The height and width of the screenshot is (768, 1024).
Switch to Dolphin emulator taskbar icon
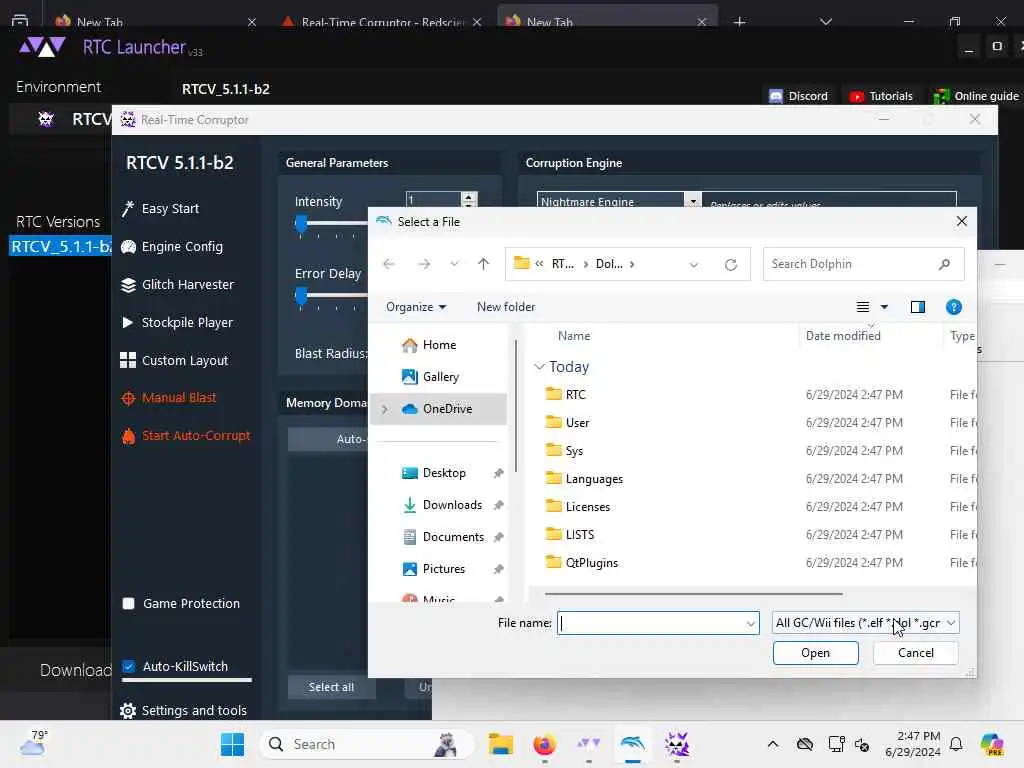(632, 744)
